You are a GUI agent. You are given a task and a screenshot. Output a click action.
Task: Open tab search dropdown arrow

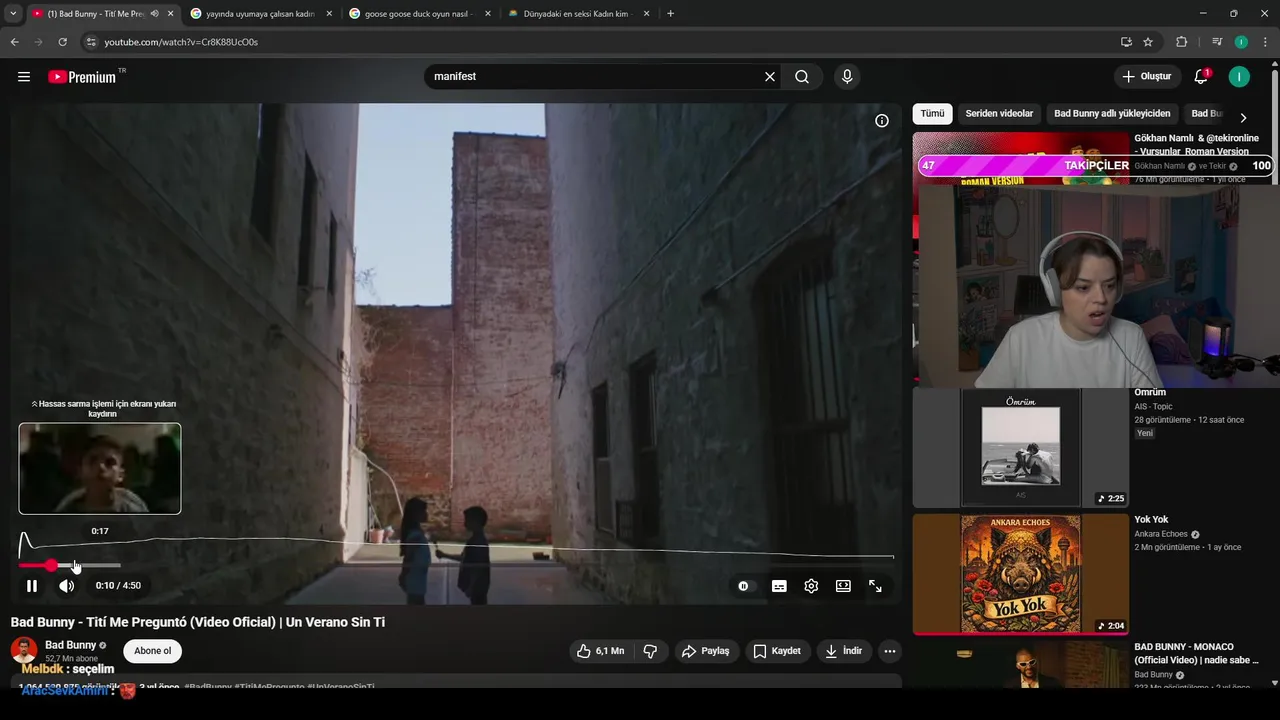tap(13, 14)
